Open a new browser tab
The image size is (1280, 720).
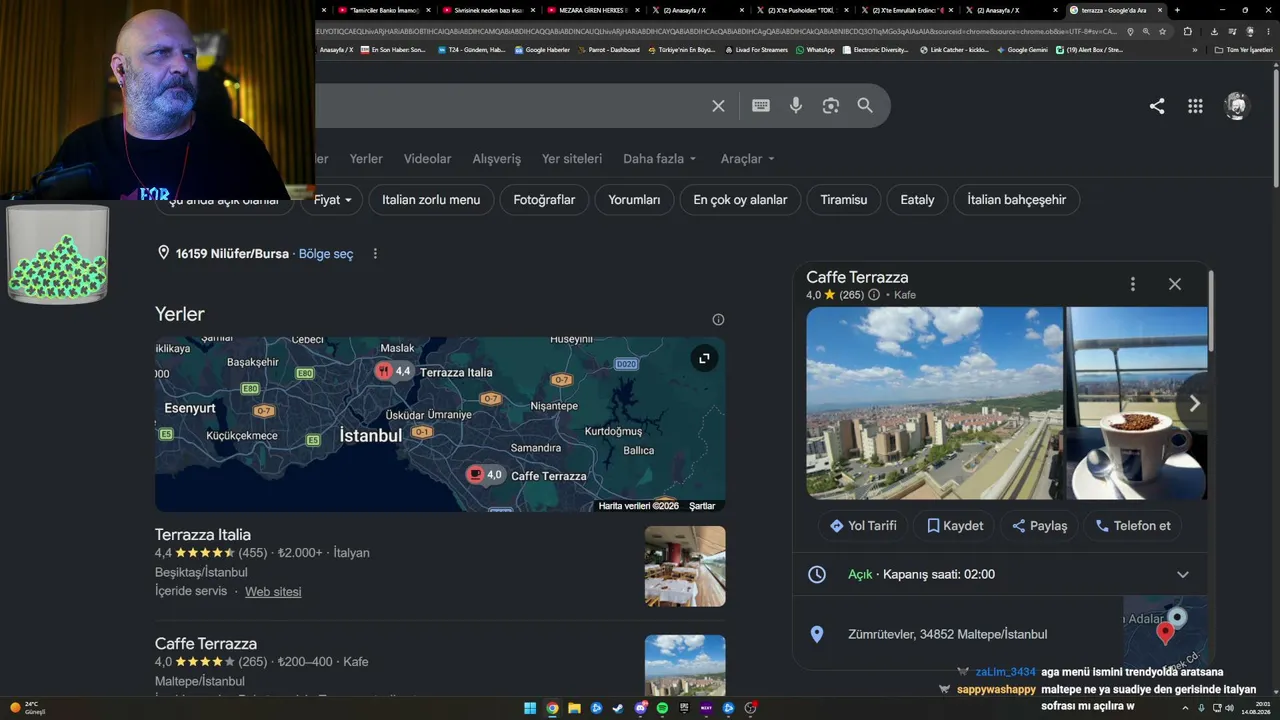[x=1177, y=10]
